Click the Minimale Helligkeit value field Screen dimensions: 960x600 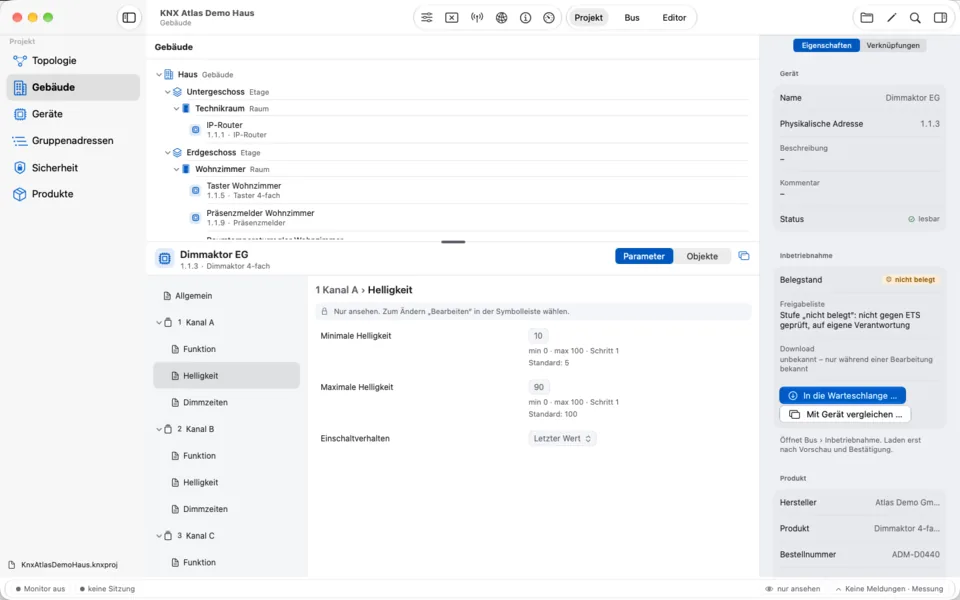coord(538,336)
